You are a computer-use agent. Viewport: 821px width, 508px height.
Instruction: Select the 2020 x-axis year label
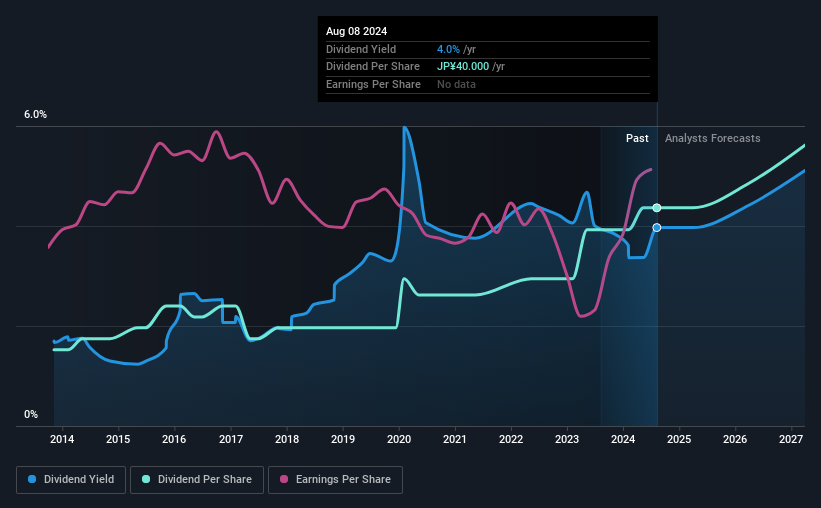(399, 439)
